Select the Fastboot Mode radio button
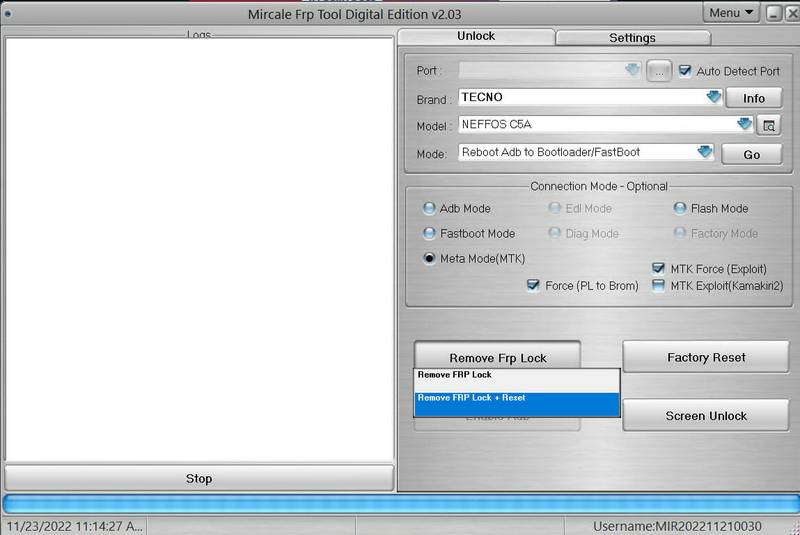The height and width of the screenshot is (535, 800). tap(429, 234)
